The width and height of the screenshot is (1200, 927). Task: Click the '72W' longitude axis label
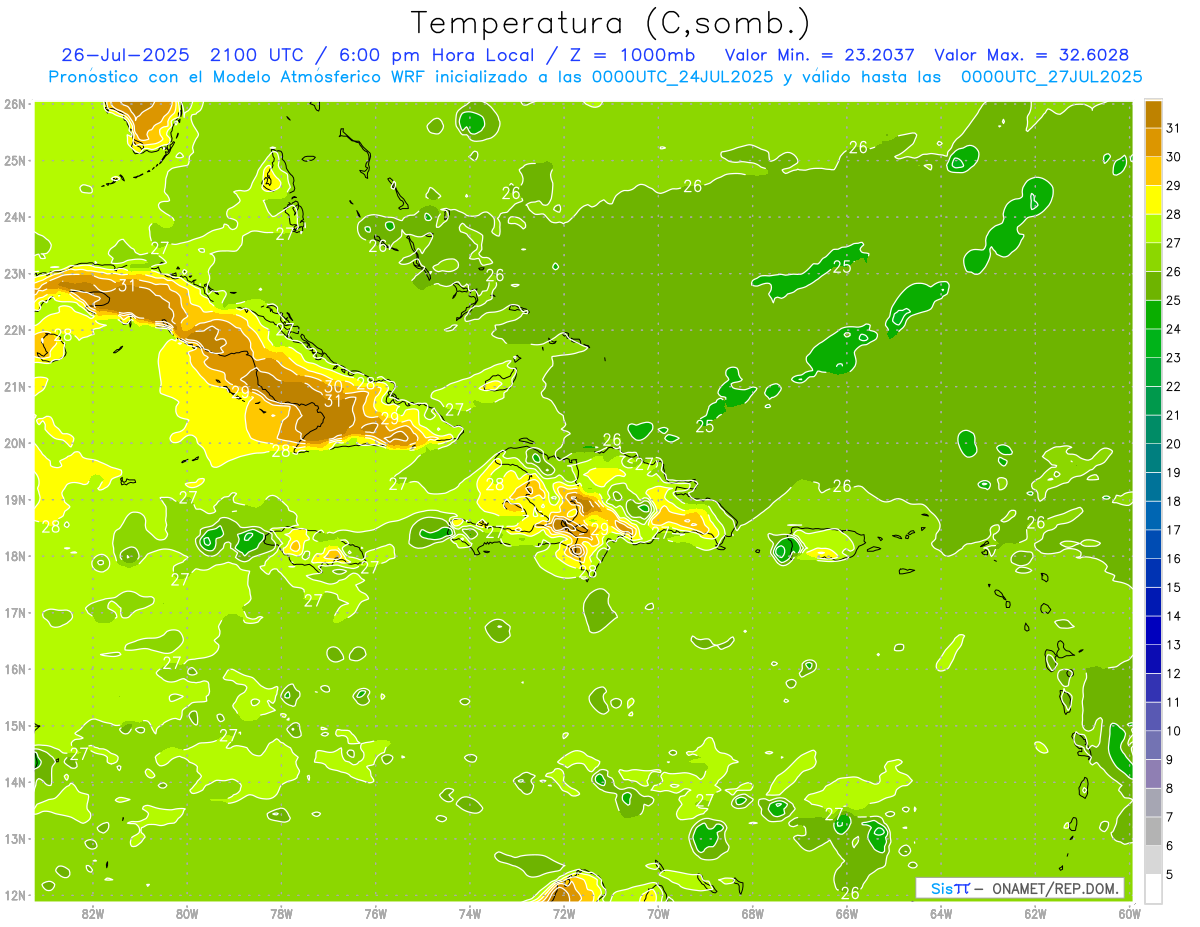(564, 913)
